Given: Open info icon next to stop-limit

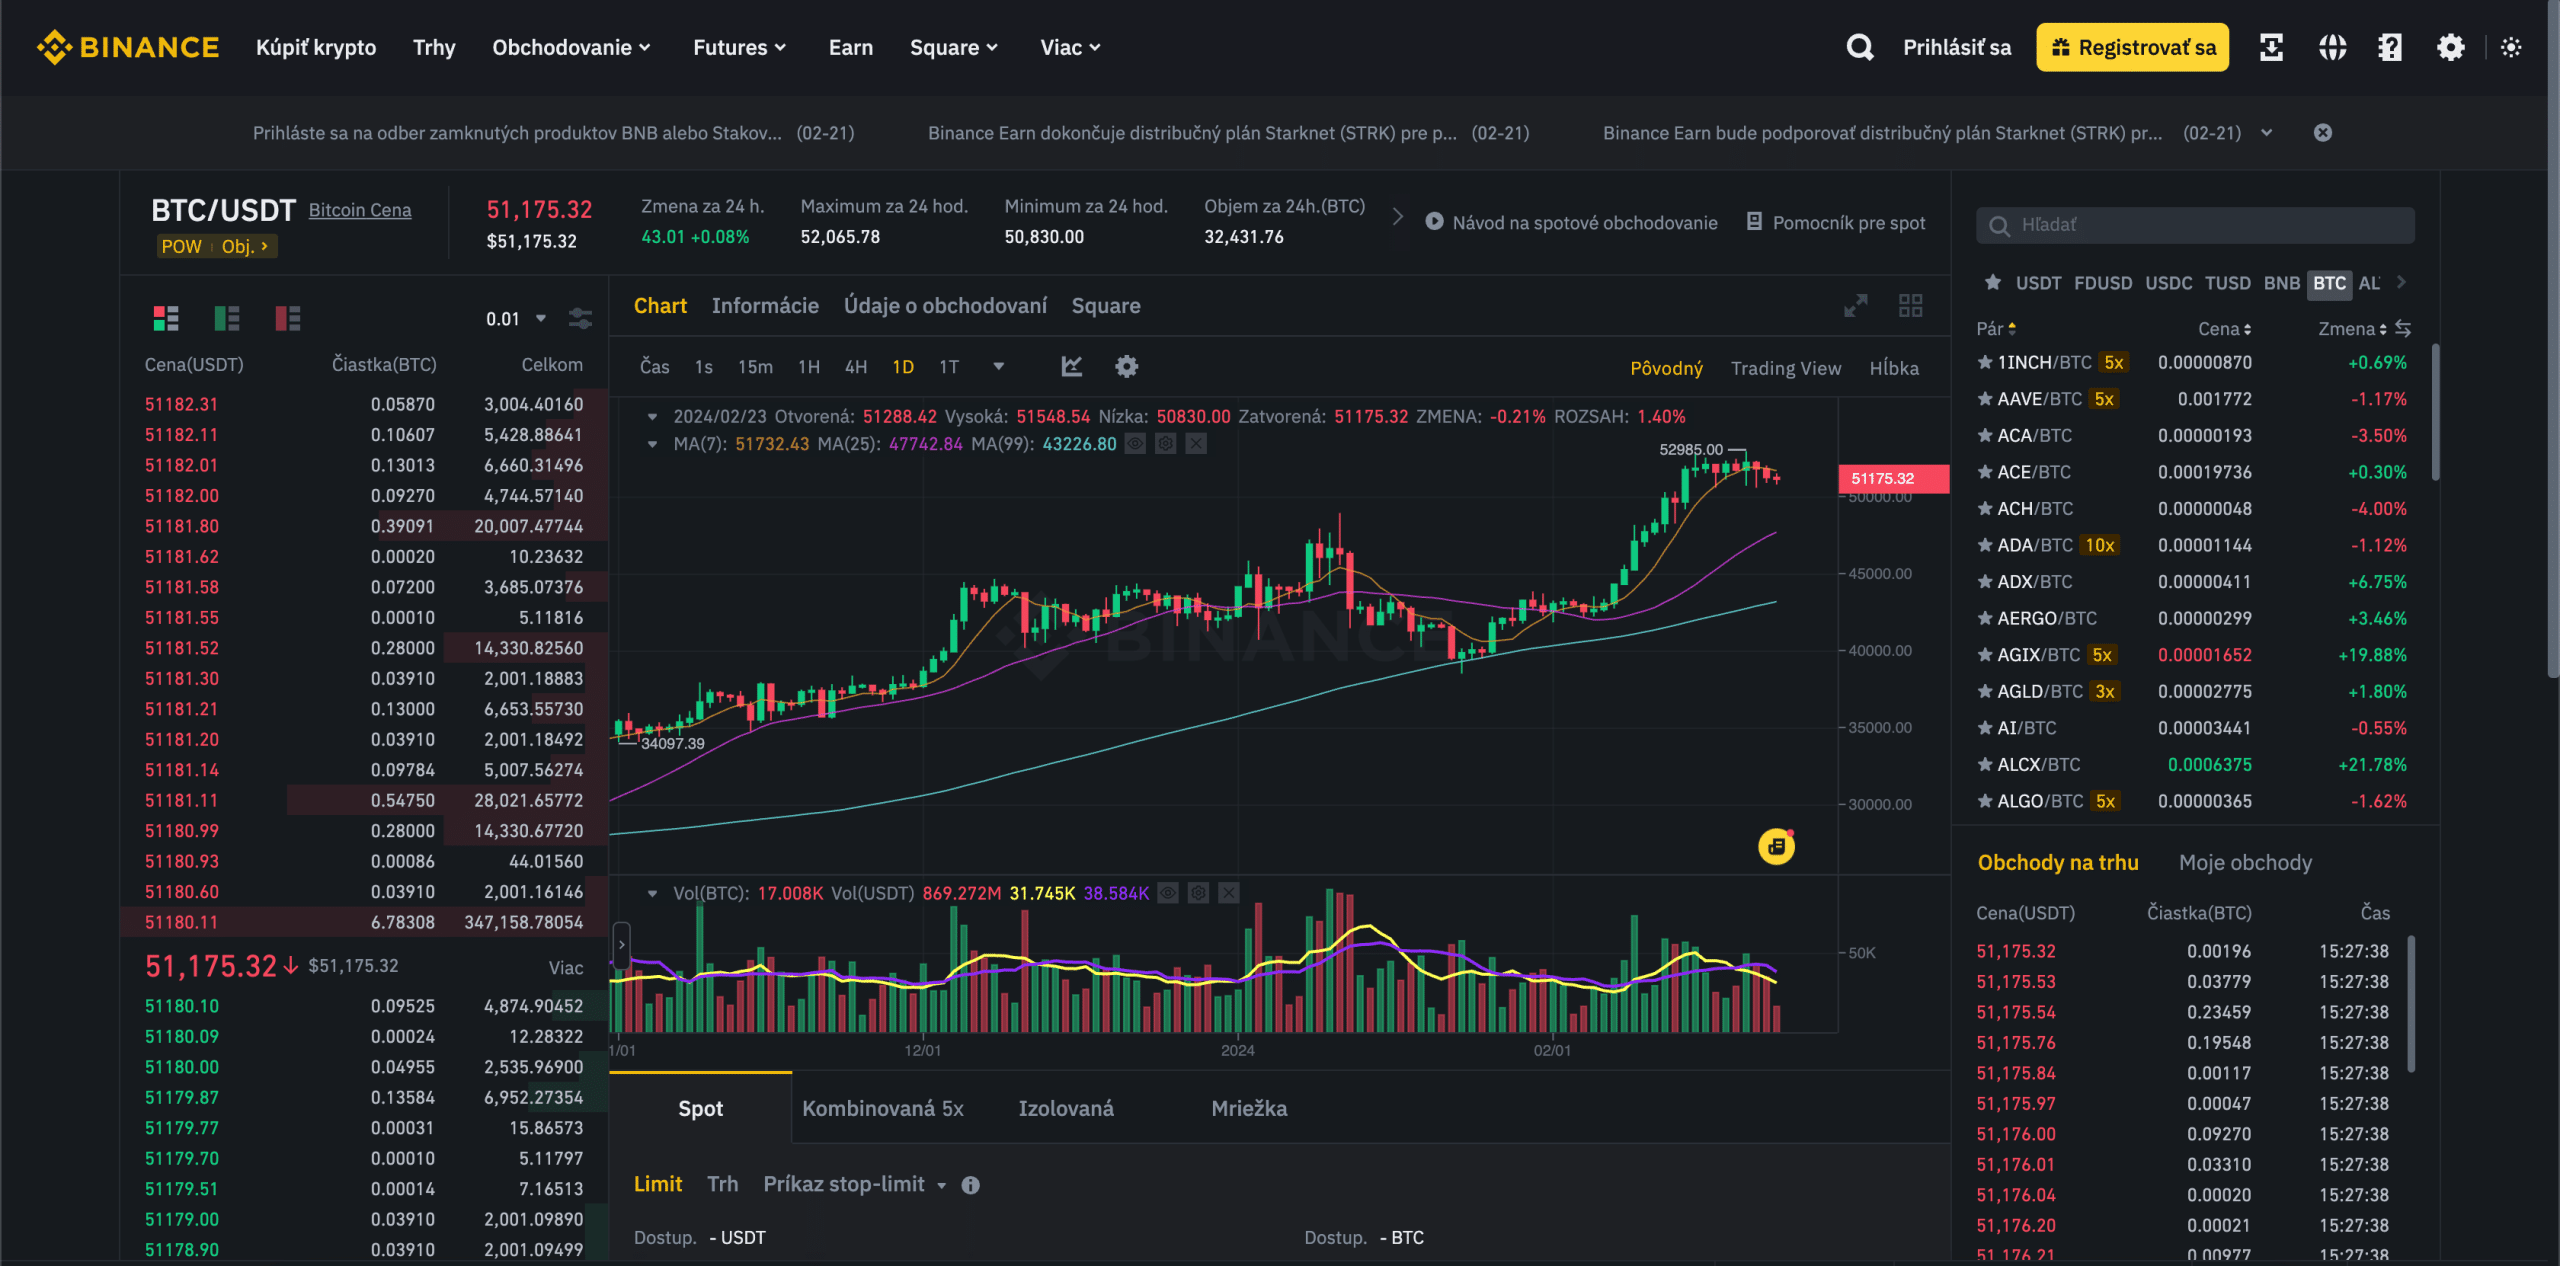Looking at the screenshot, I should 970,1185.
